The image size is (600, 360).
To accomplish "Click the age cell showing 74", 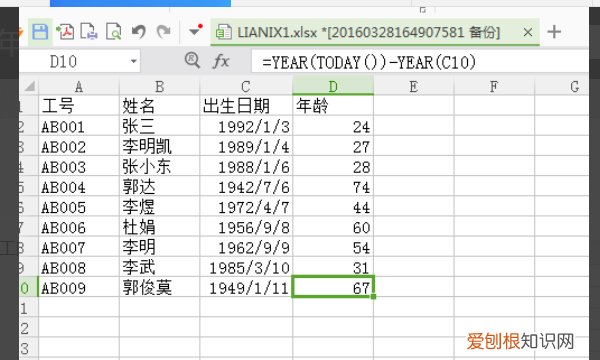I will [x=333, y=187].
